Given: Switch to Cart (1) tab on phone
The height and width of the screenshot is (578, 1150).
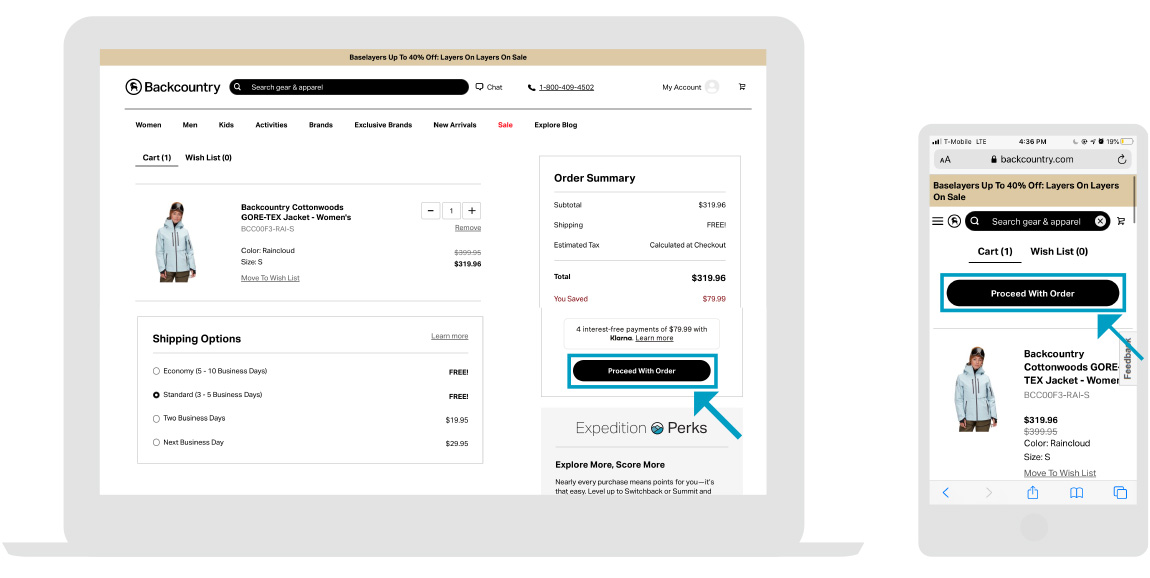Looking at the screenshot, I should click(x=995, y=252).
